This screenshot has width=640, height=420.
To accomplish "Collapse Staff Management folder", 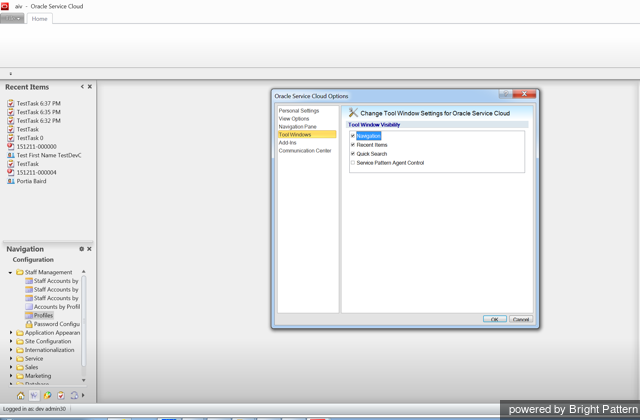I will [10, 272].
